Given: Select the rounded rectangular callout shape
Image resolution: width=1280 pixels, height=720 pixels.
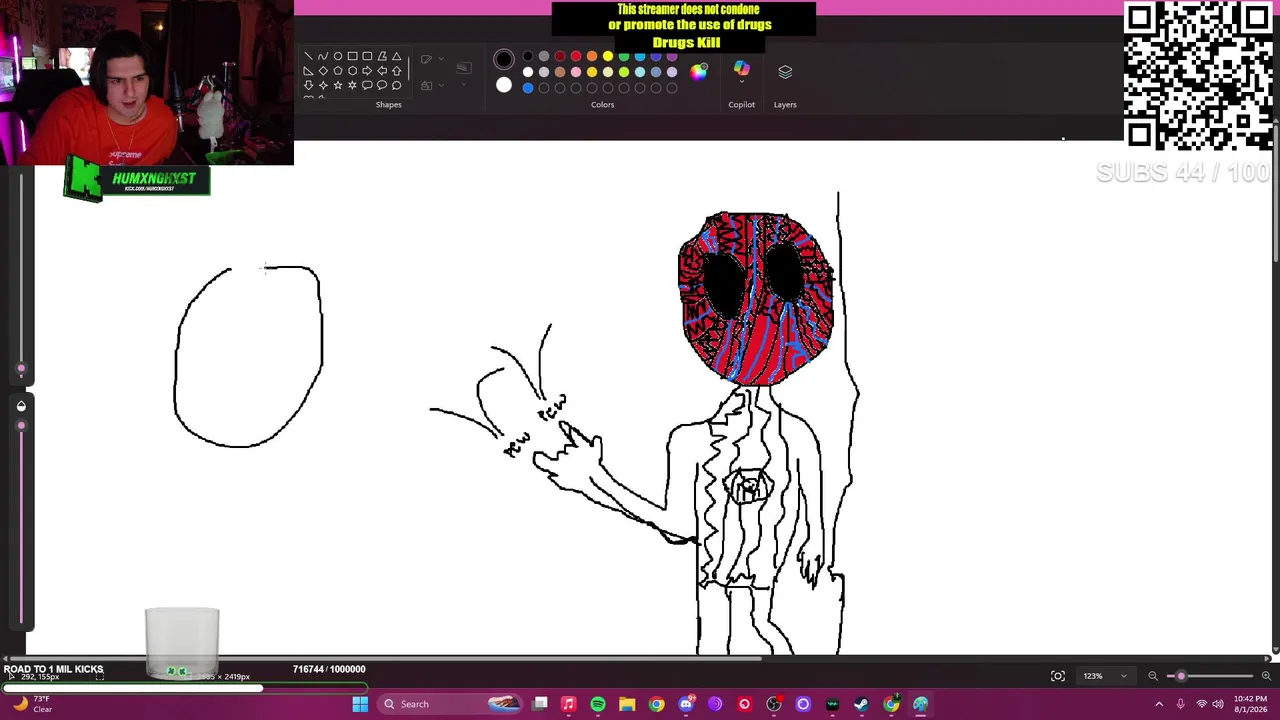Looking at the screenshot, I should (x=367, y=85).
